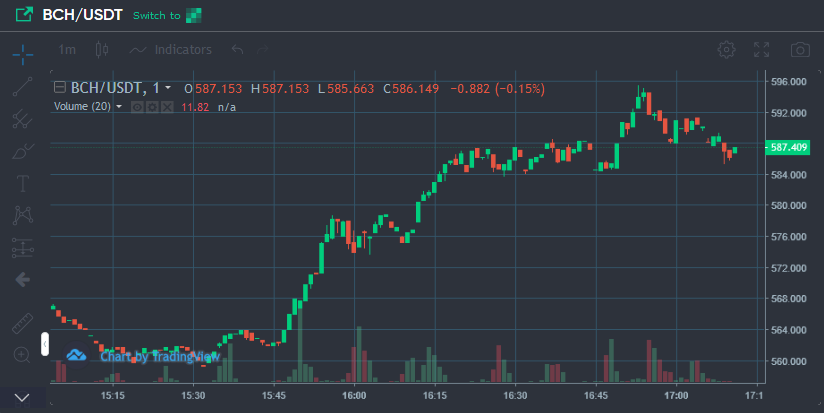The height and width of the screenshot is (413, 824).
Task: Click the 16:00 time axis label
Action: coord(354,395)
